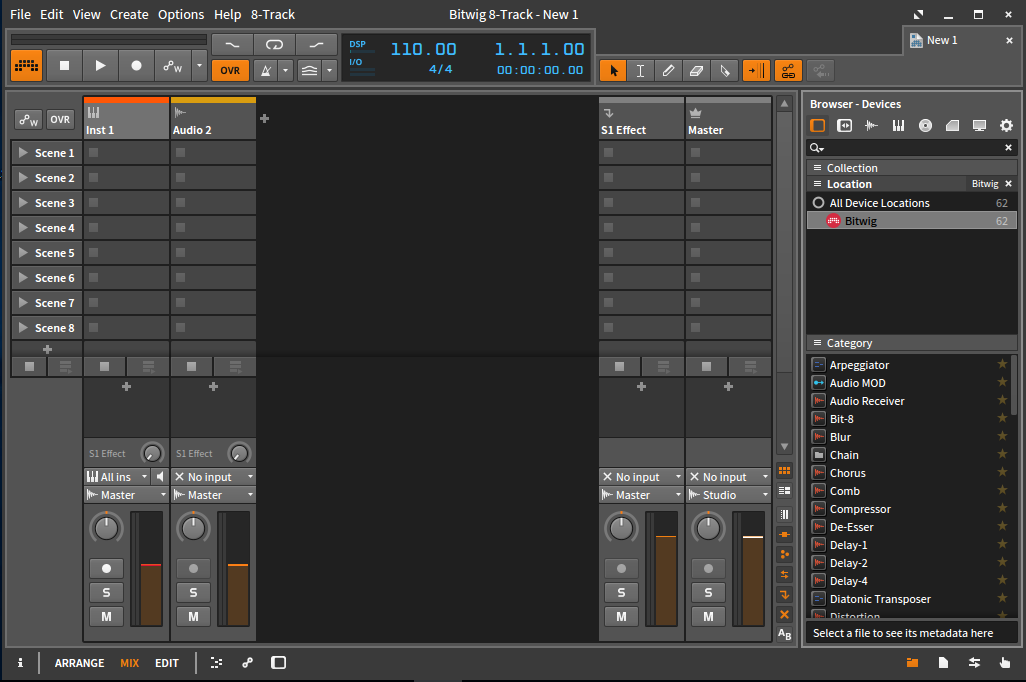Collapse the Category section header

coord(911,343)
